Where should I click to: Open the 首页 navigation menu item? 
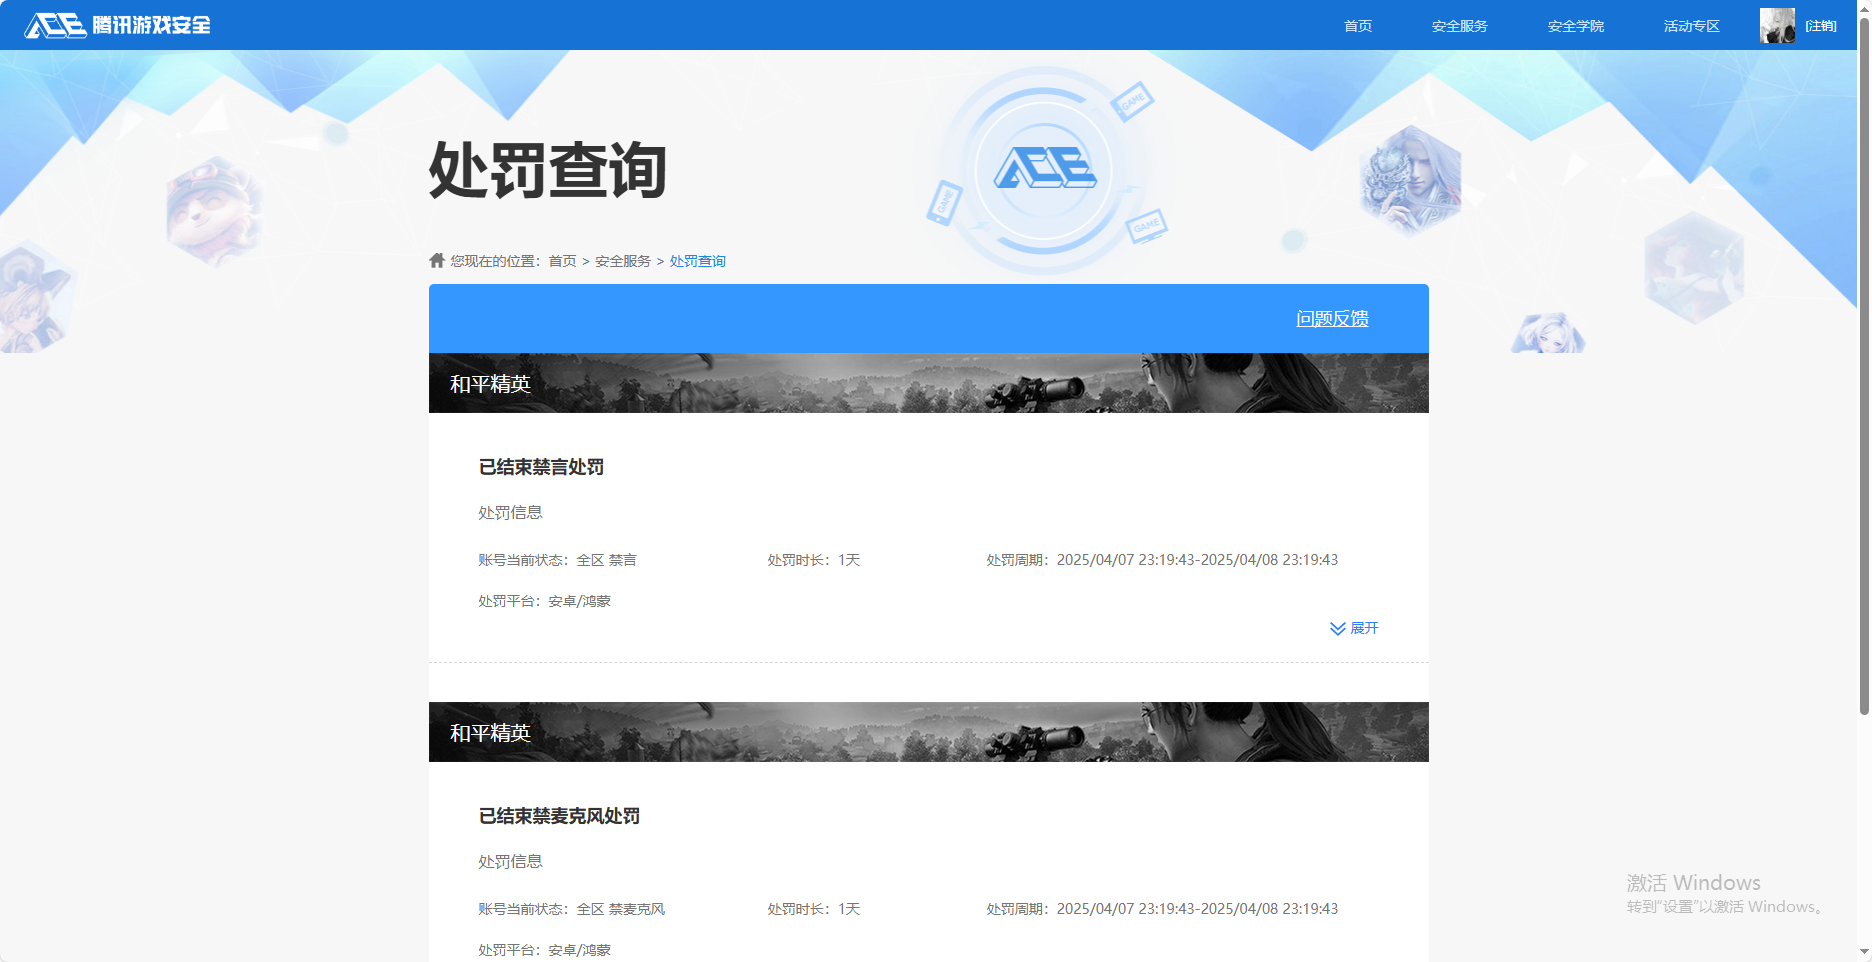coord(1357,26)
